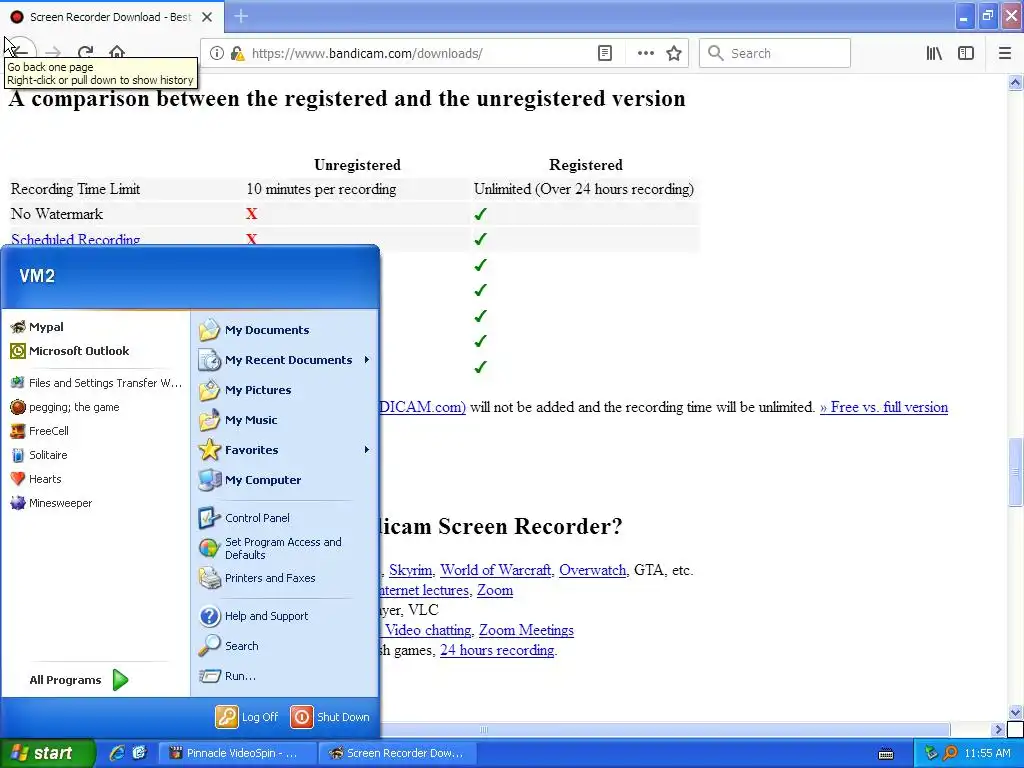Image resolution: width=1024 pixels, height=768 pixels.
Task: Open the Scheduled Recording link
Action: click(x=76, y=239)
